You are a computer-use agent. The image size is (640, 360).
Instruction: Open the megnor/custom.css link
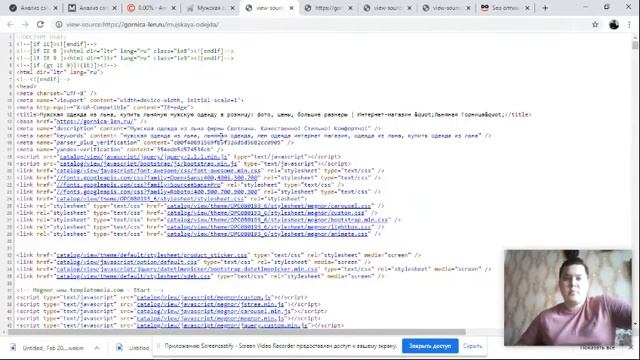pyautogui.click(x=266, y=213)
